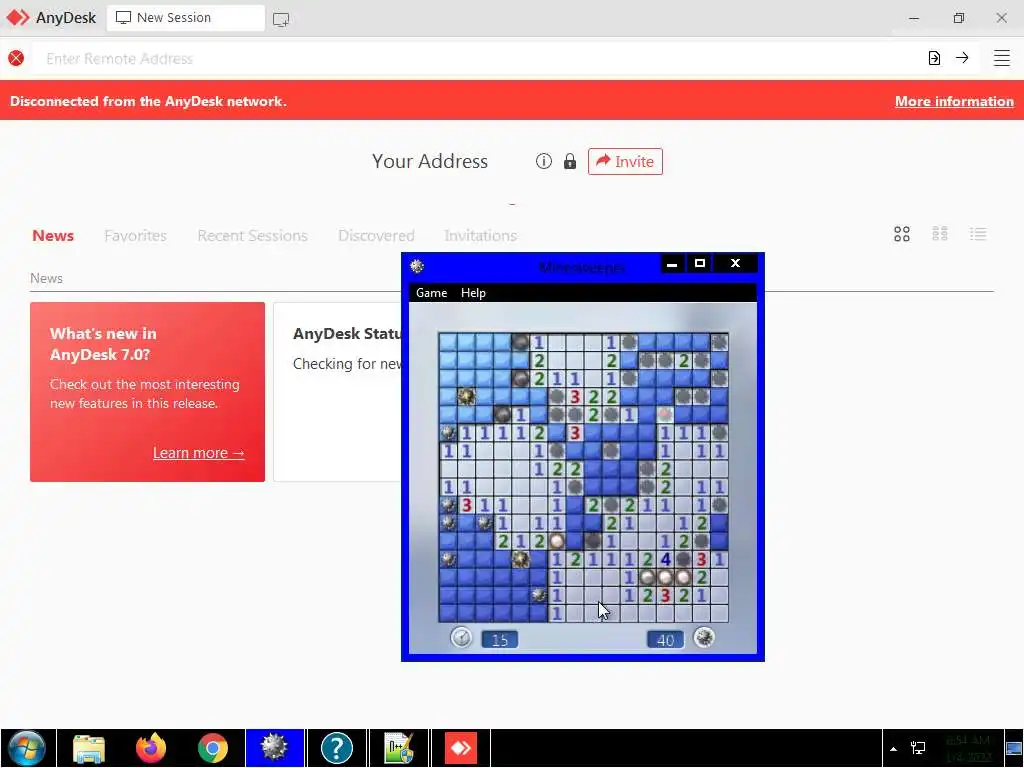This screenshot has height=768, width=1024.
Task: Open the Help menu in Minesweeper
Action: click(473, 293)
